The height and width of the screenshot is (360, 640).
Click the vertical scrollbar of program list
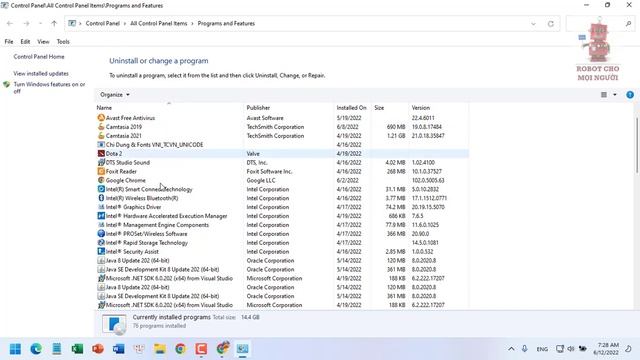[636, 145]
